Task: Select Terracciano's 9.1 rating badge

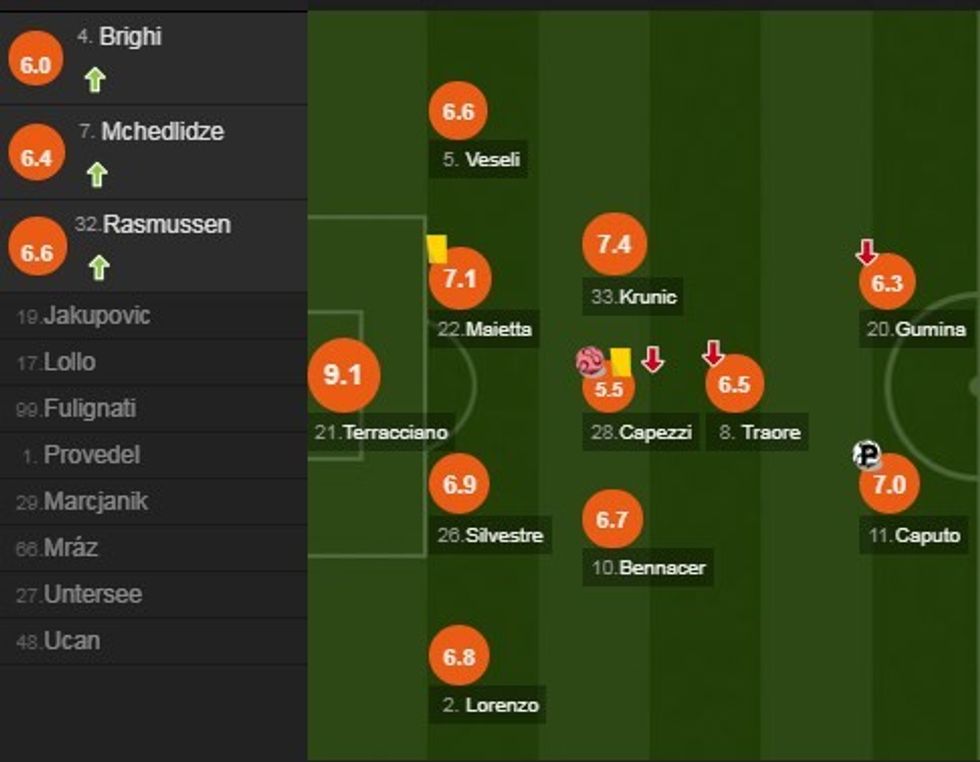Action: point(342,375)
